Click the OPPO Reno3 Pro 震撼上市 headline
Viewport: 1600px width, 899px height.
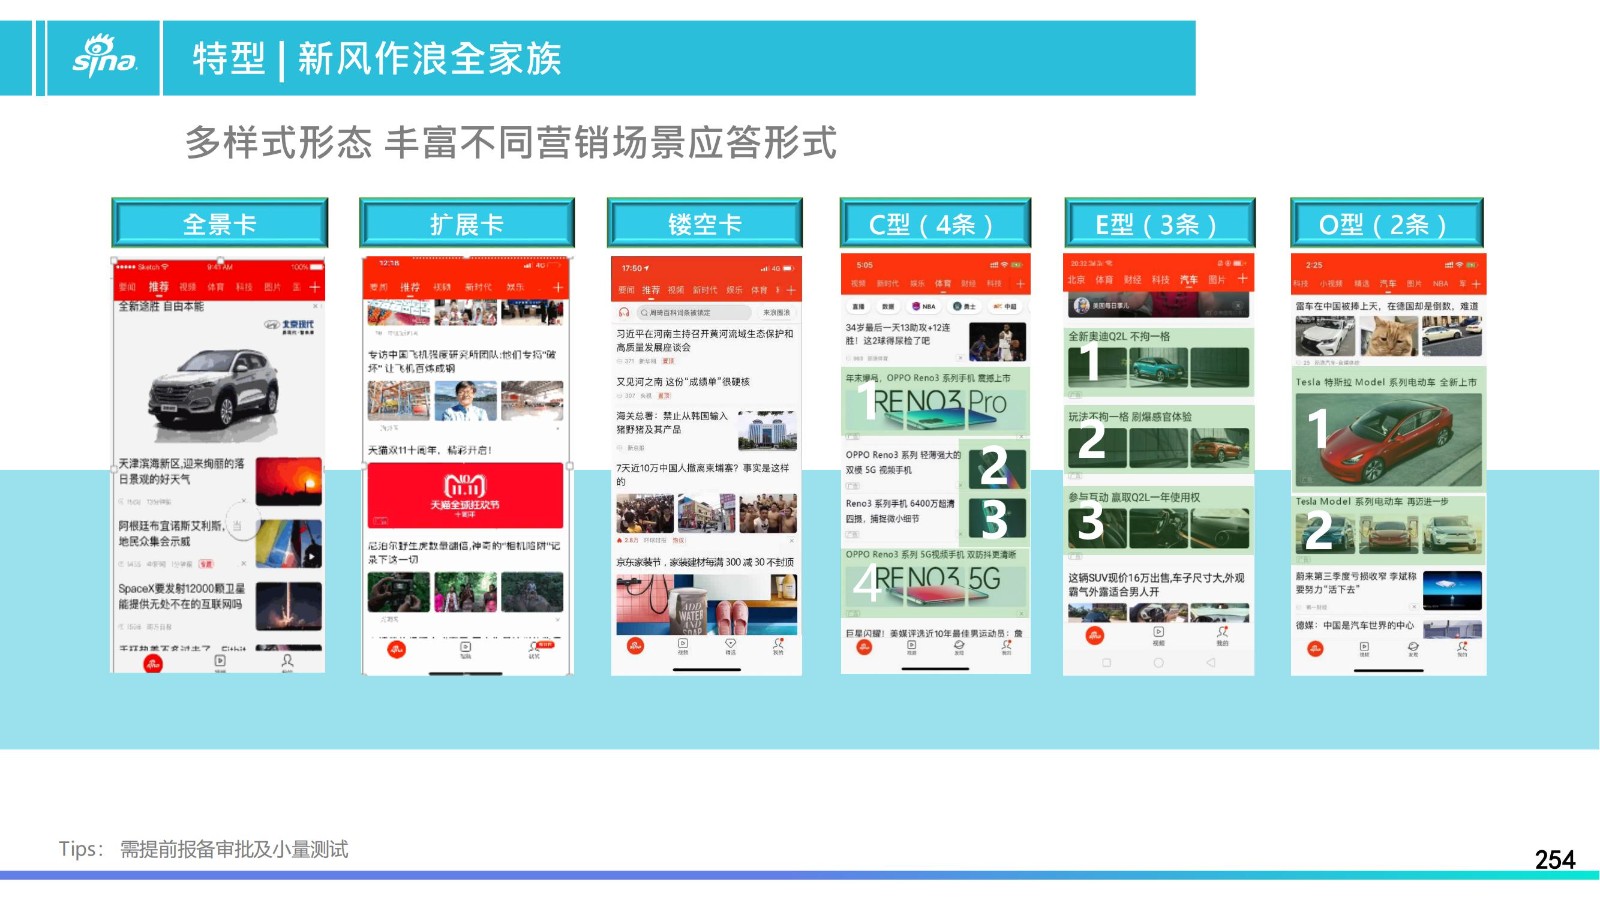coord(928,378)
